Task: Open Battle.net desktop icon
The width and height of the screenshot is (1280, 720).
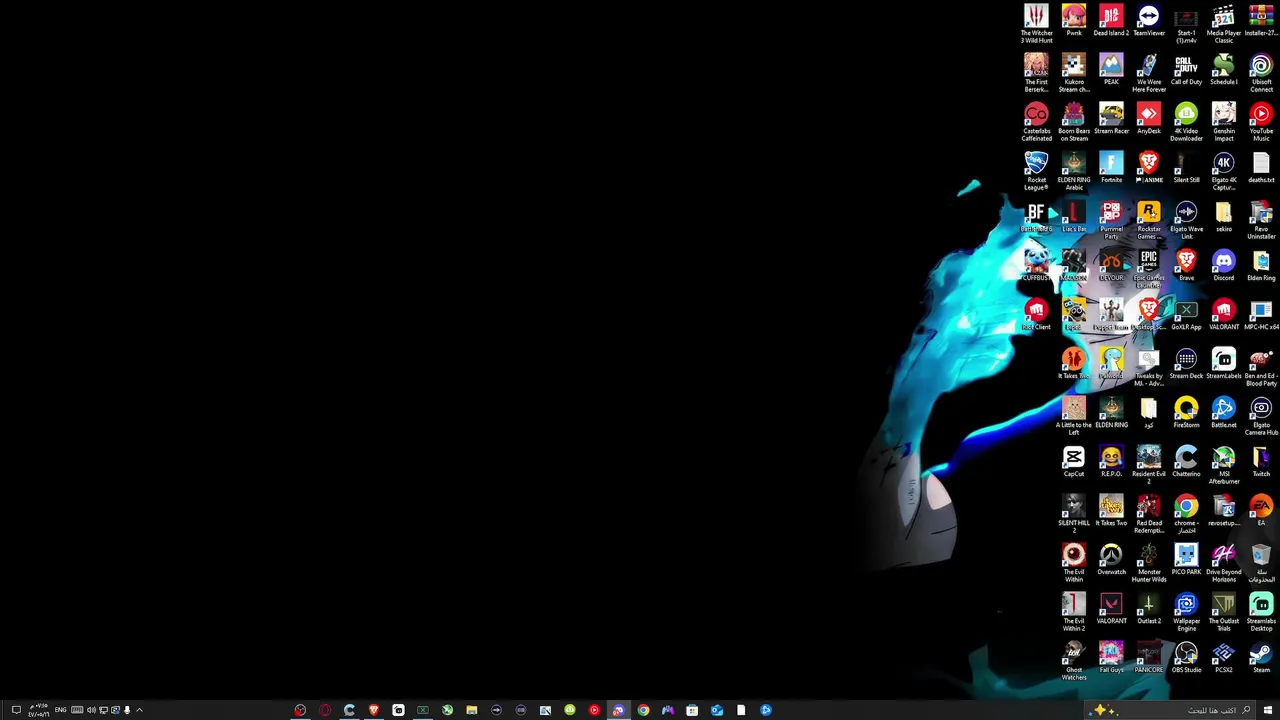Action: [x=1223, y=413]
